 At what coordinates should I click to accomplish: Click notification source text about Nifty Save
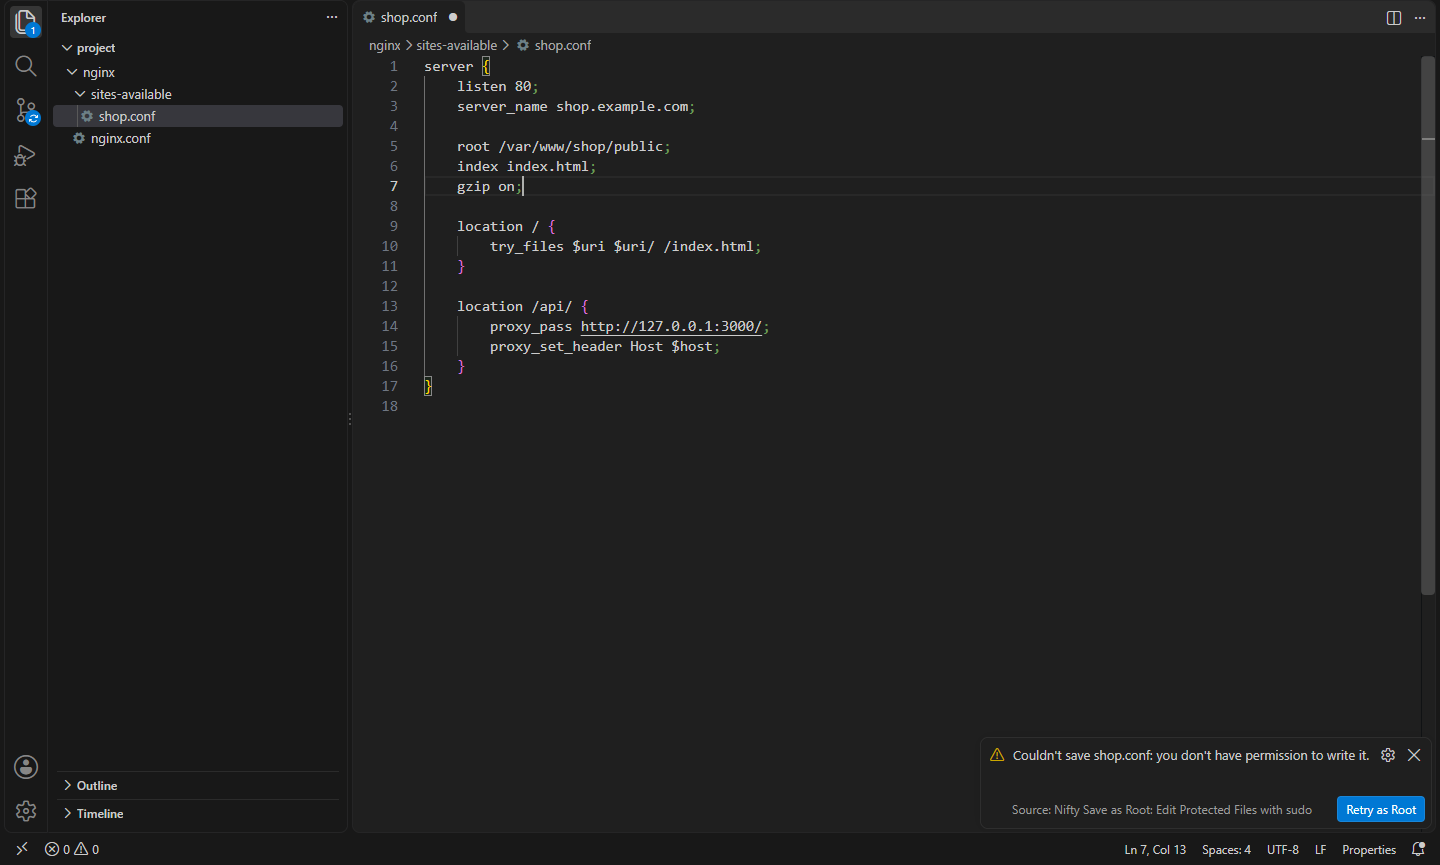pos(1161,809)
